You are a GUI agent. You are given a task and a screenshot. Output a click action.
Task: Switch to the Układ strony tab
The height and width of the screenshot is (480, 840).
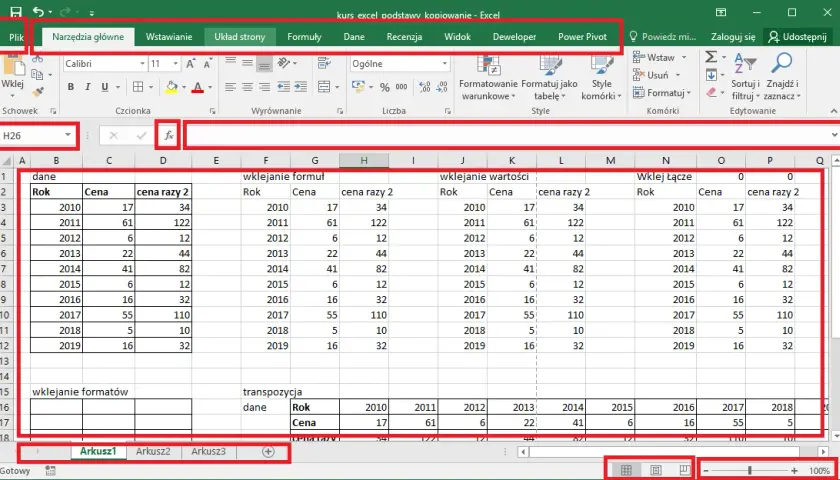click(239, 37)
